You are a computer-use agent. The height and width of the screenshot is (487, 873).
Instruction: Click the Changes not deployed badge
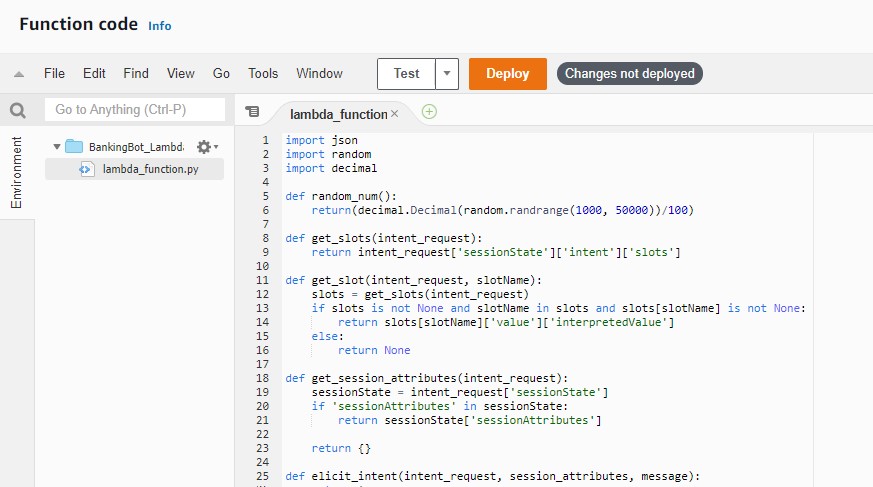pyautogui.click(x=630, y=73)
